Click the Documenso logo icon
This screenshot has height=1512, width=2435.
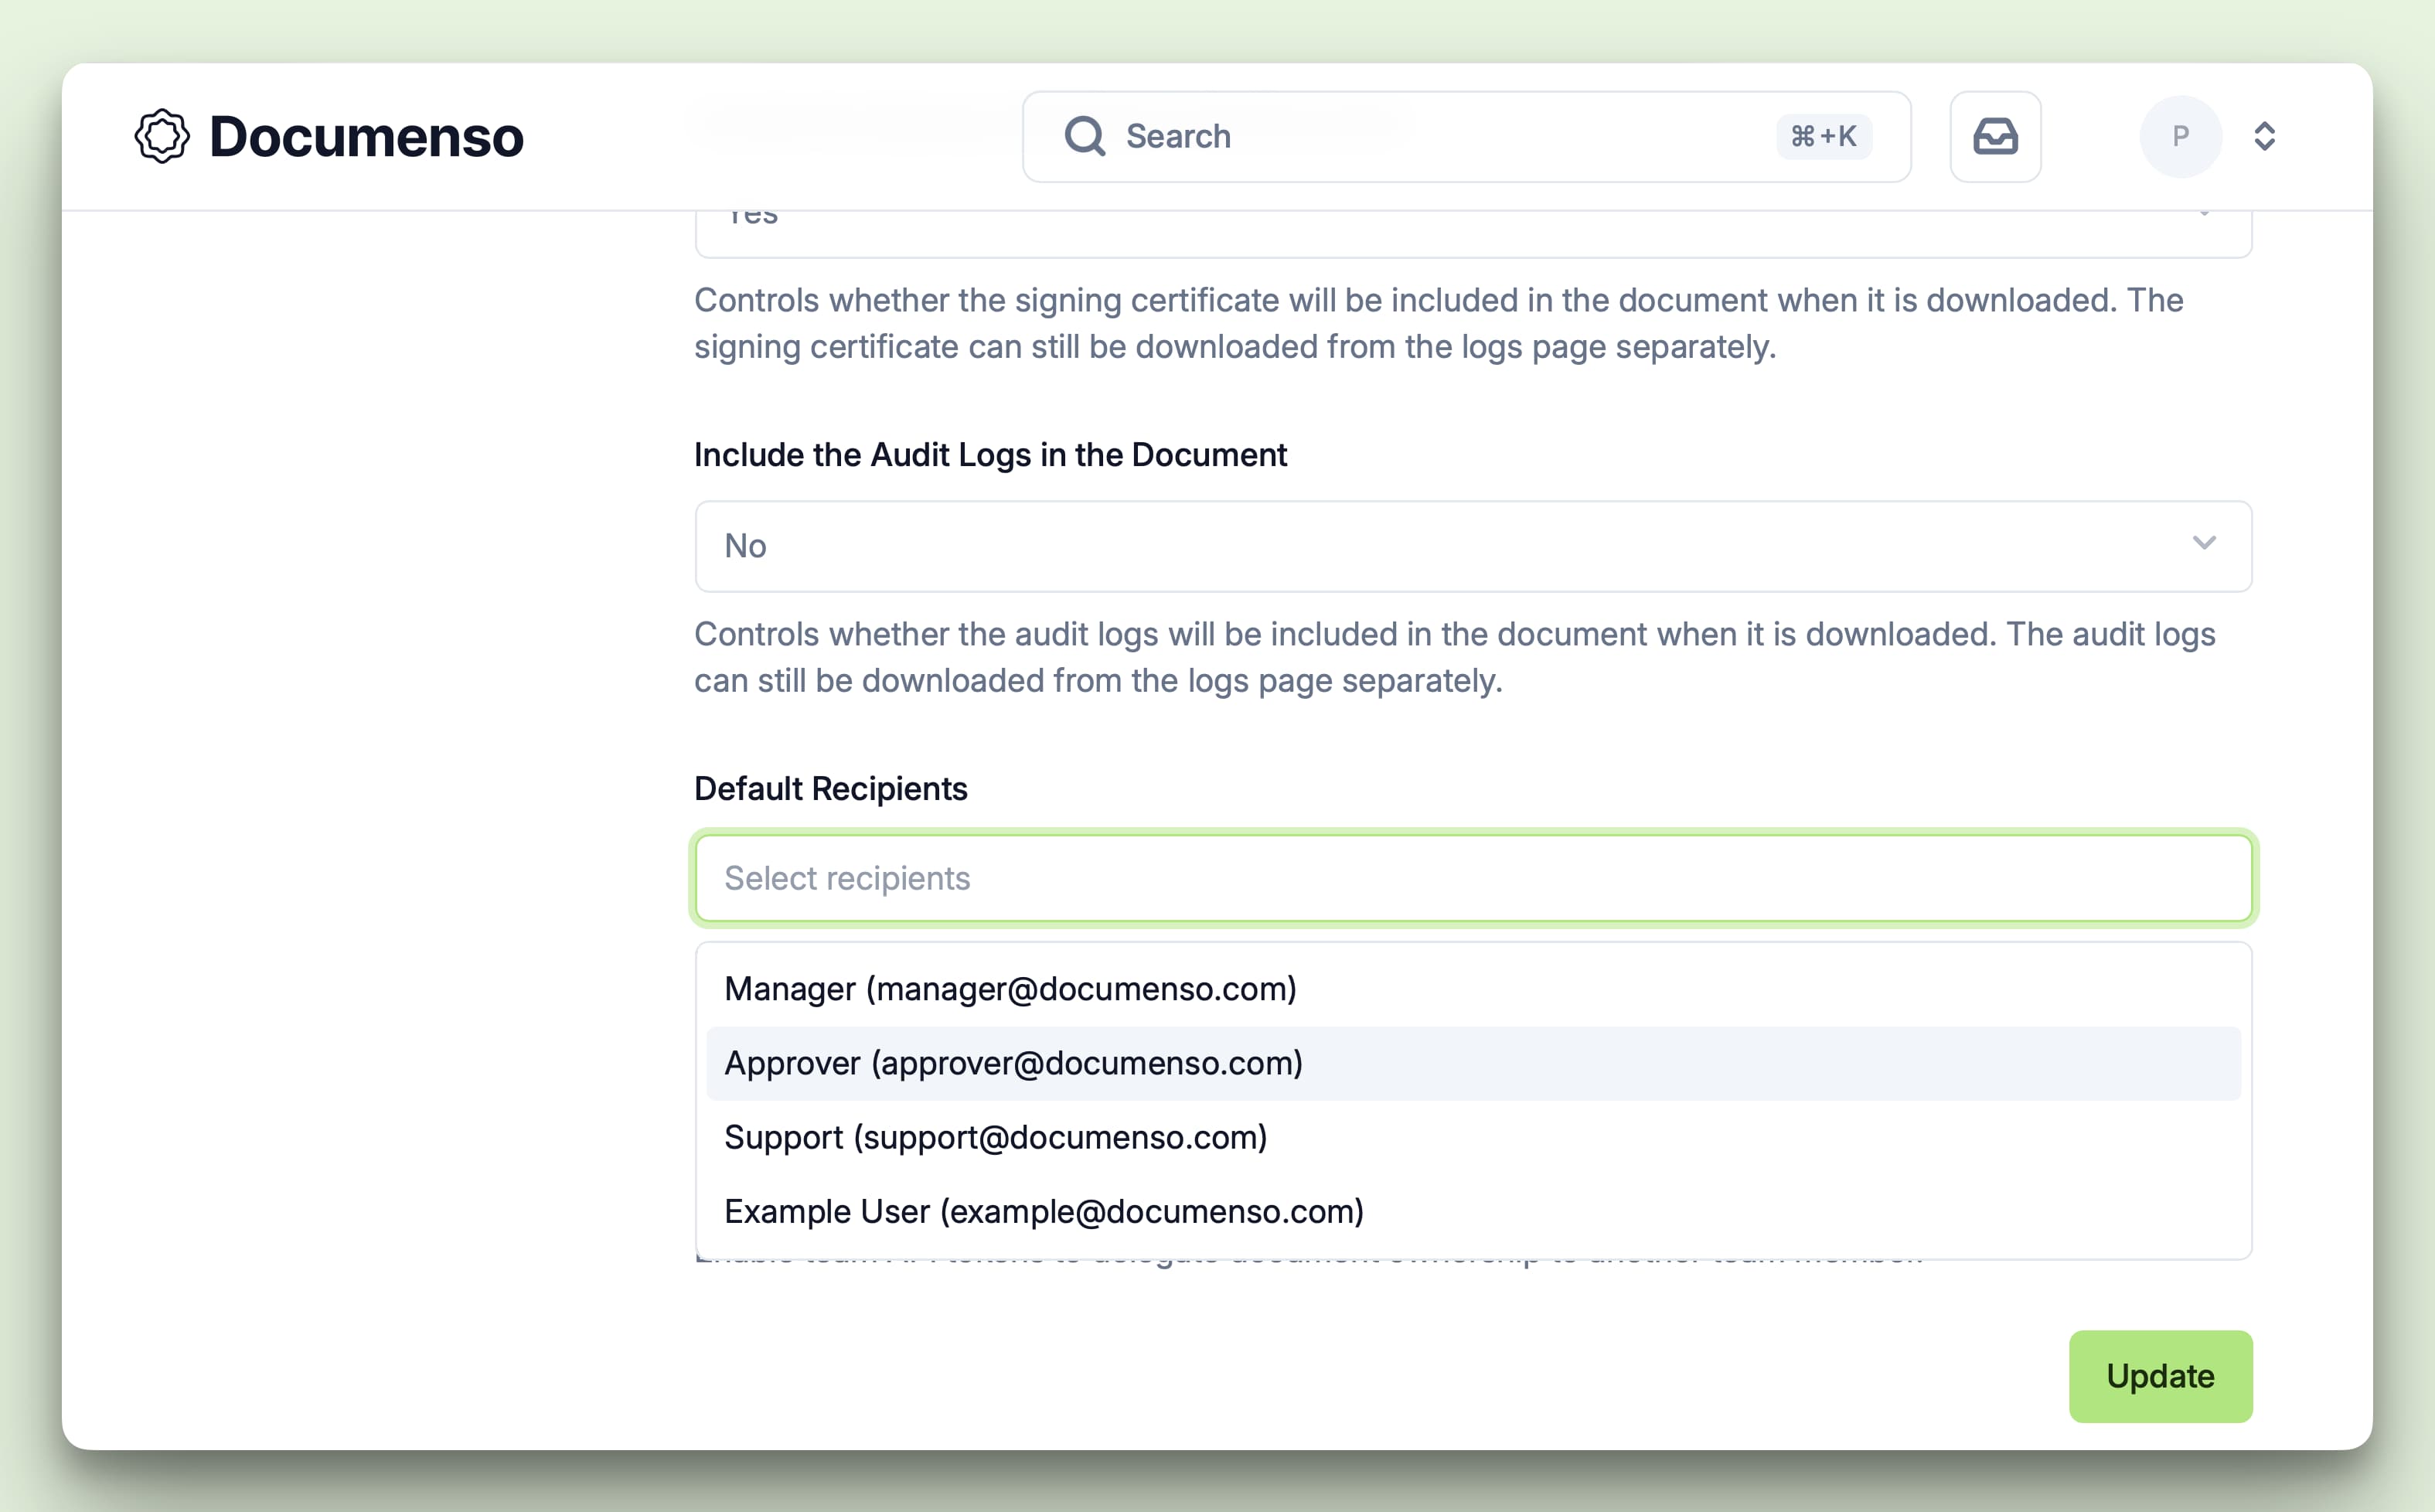(x=163, y=136)
